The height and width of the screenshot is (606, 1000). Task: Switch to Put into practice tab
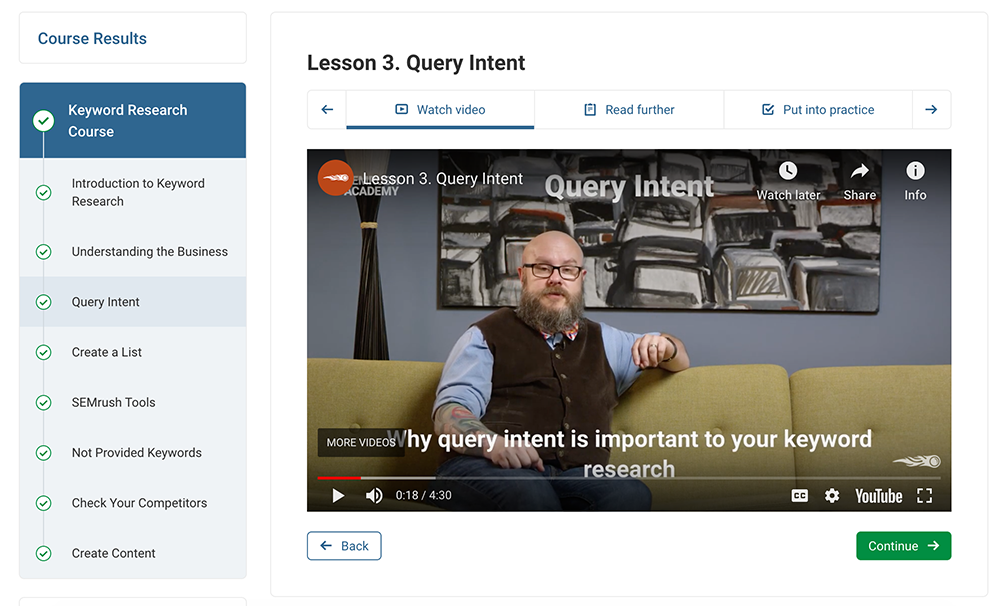pyautogui.click(x=818, y=110)
